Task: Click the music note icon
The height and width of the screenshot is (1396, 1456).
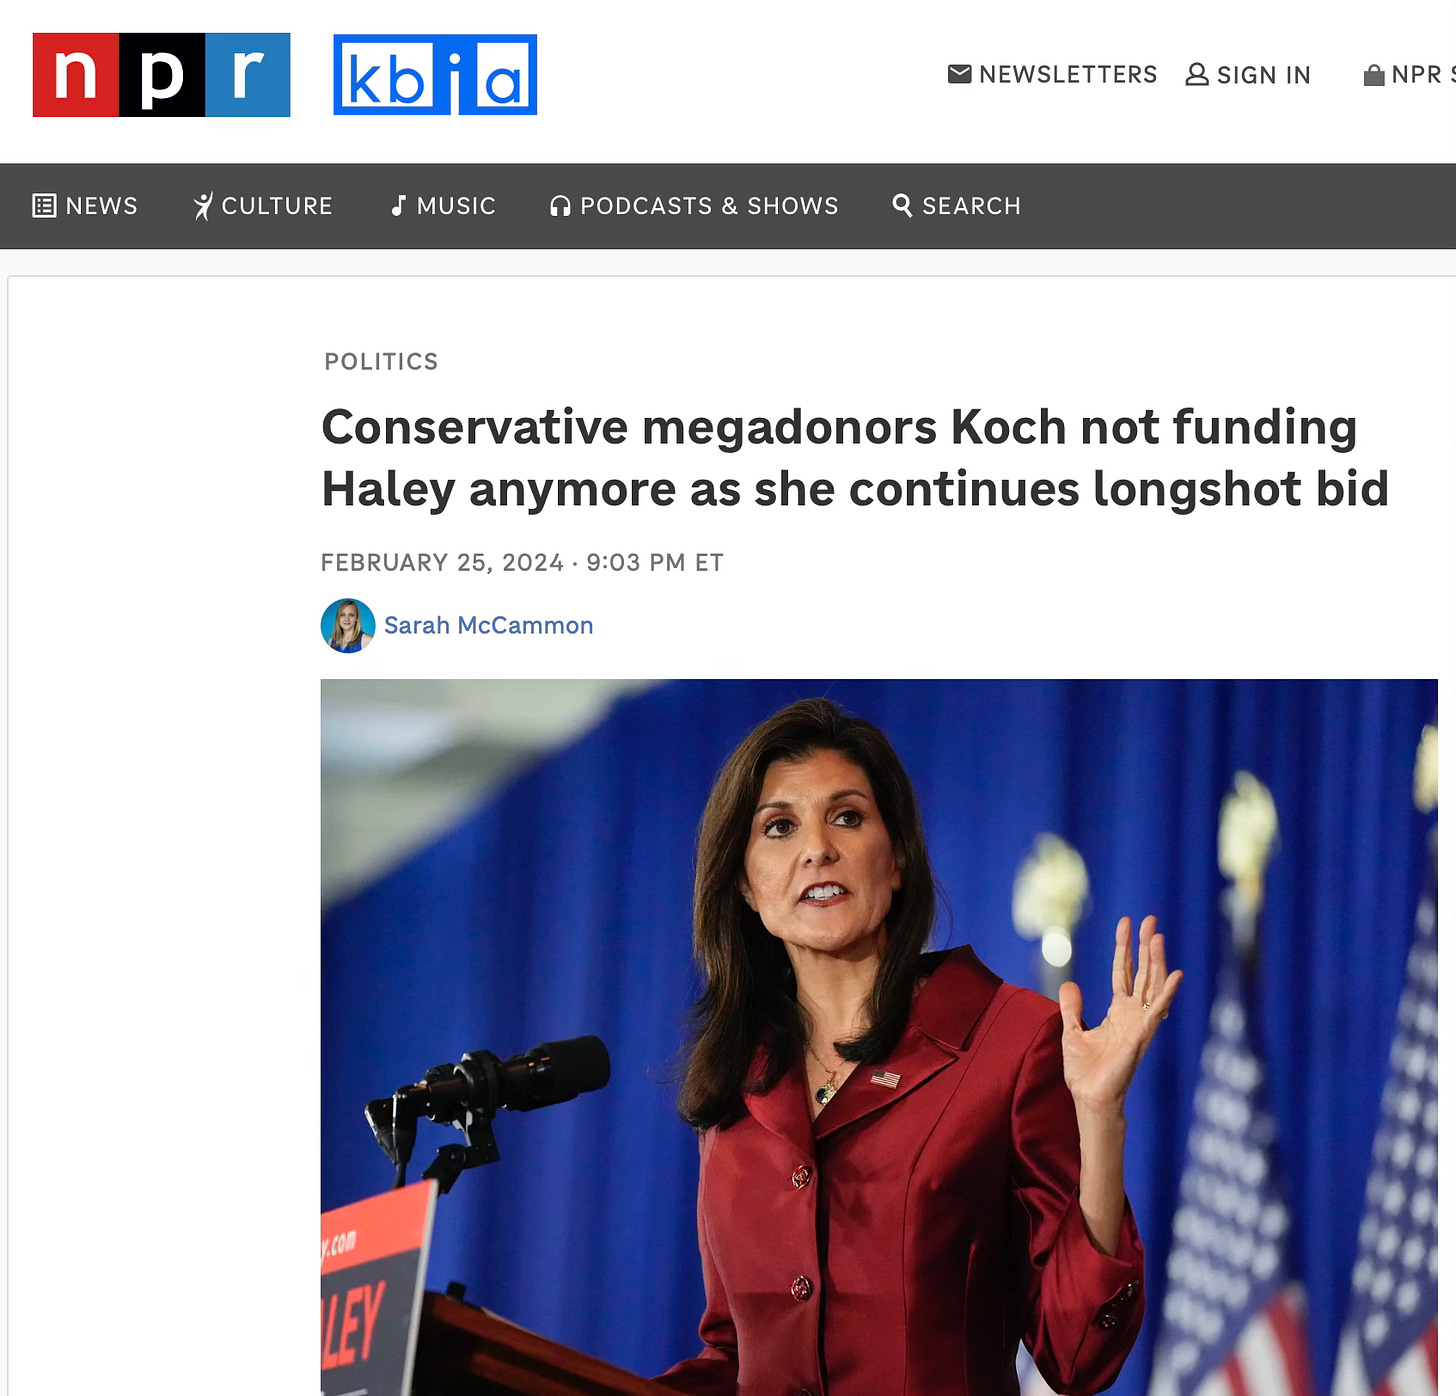Action: (x=398, y=206)
